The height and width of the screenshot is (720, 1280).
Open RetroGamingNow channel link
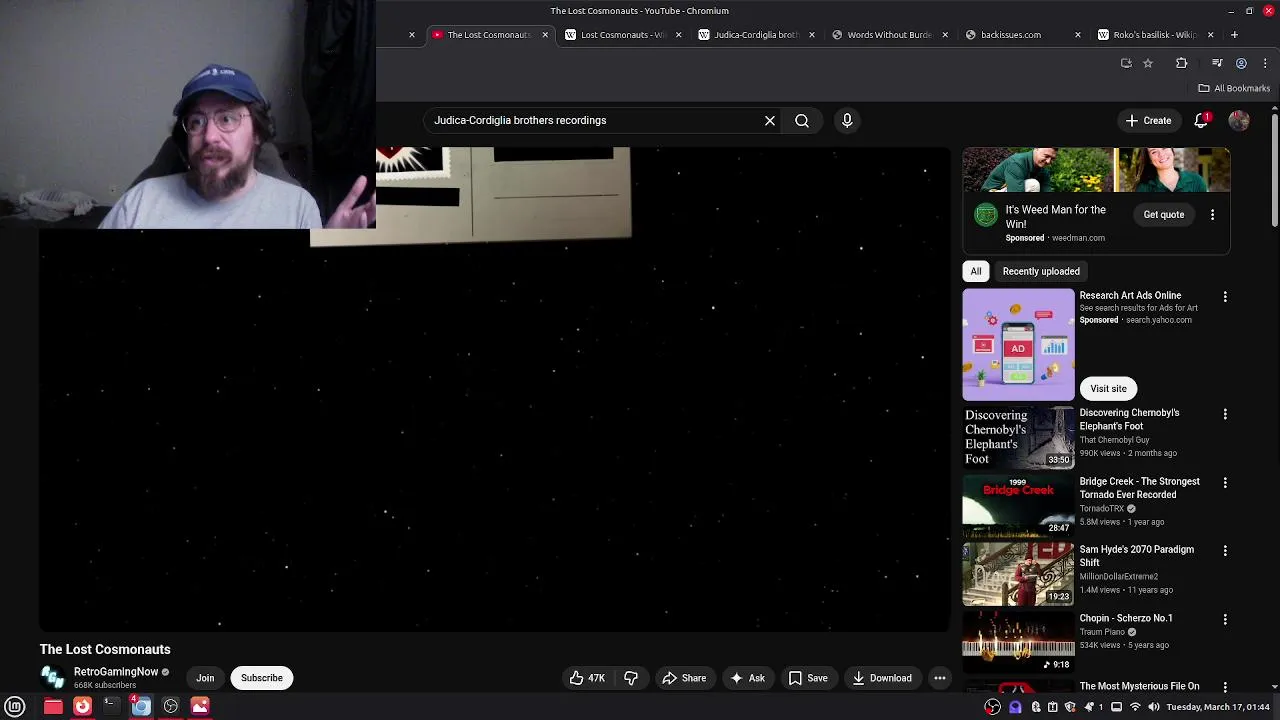[x=116, y=672]
